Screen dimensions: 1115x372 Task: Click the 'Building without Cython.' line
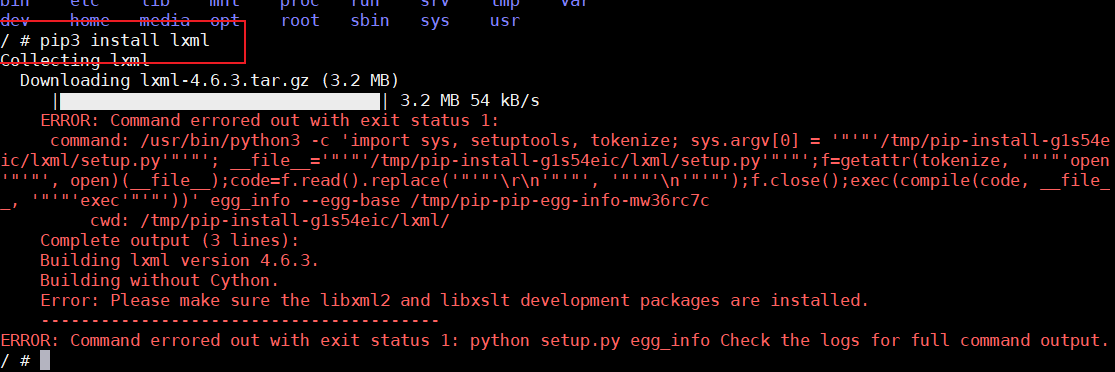pyautogui.click(x=159, y=280)
